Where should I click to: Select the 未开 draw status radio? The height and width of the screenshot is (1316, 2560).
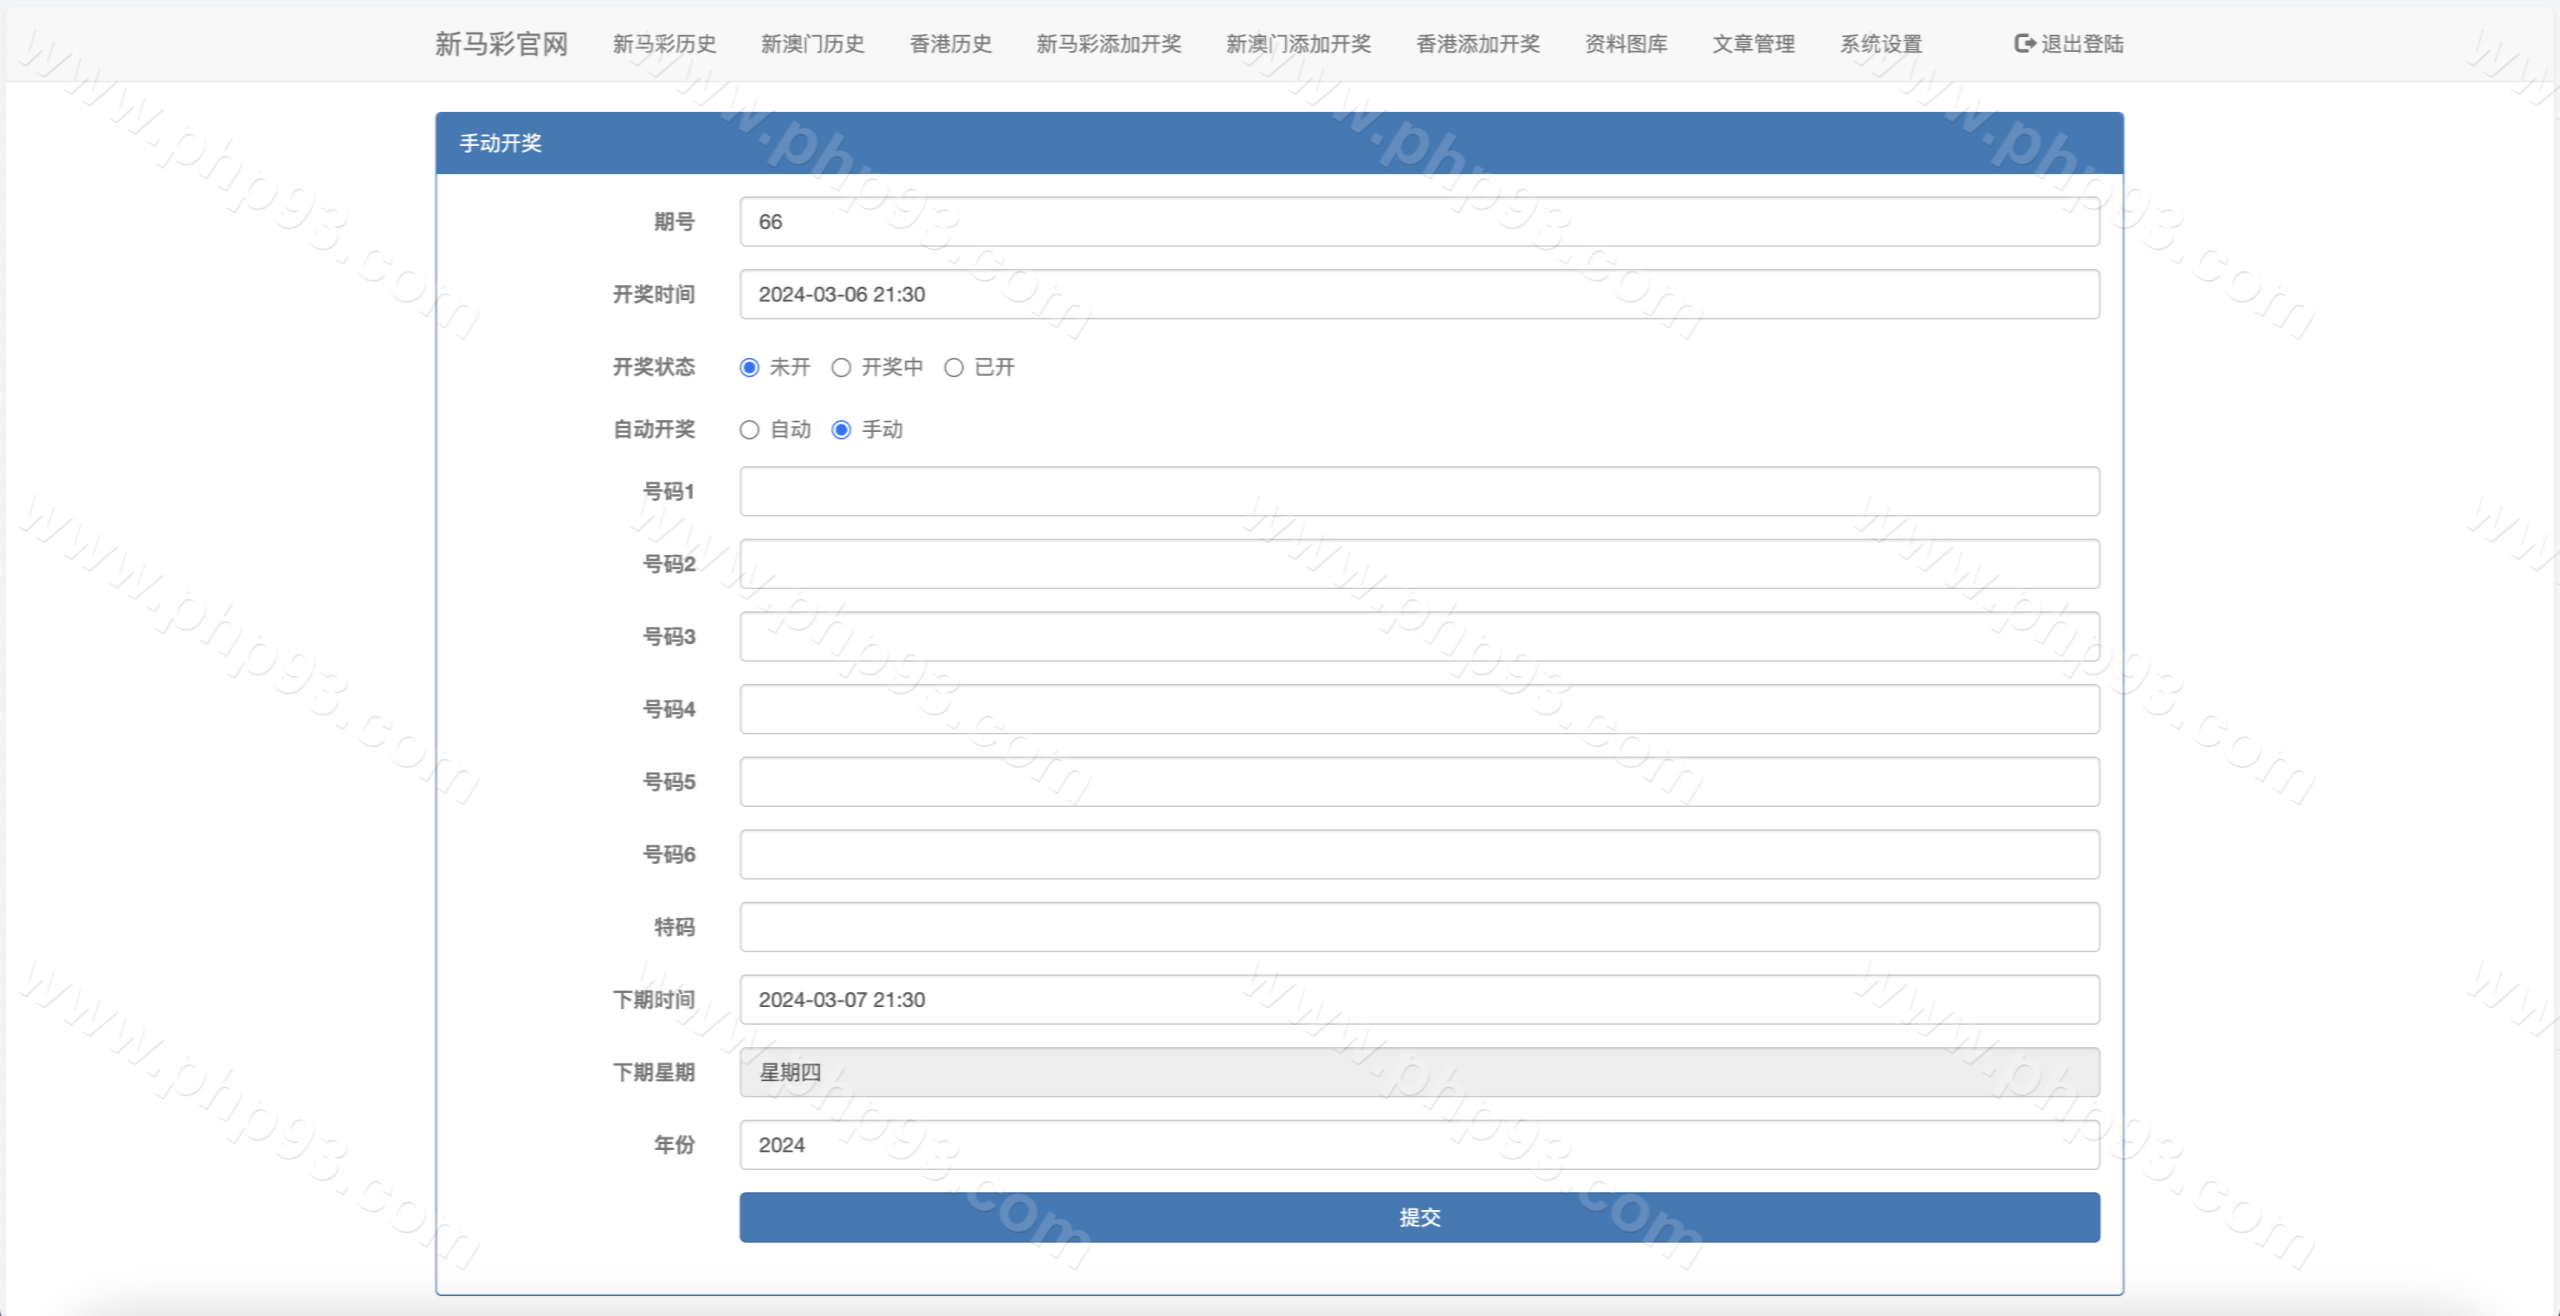(749, 368)
